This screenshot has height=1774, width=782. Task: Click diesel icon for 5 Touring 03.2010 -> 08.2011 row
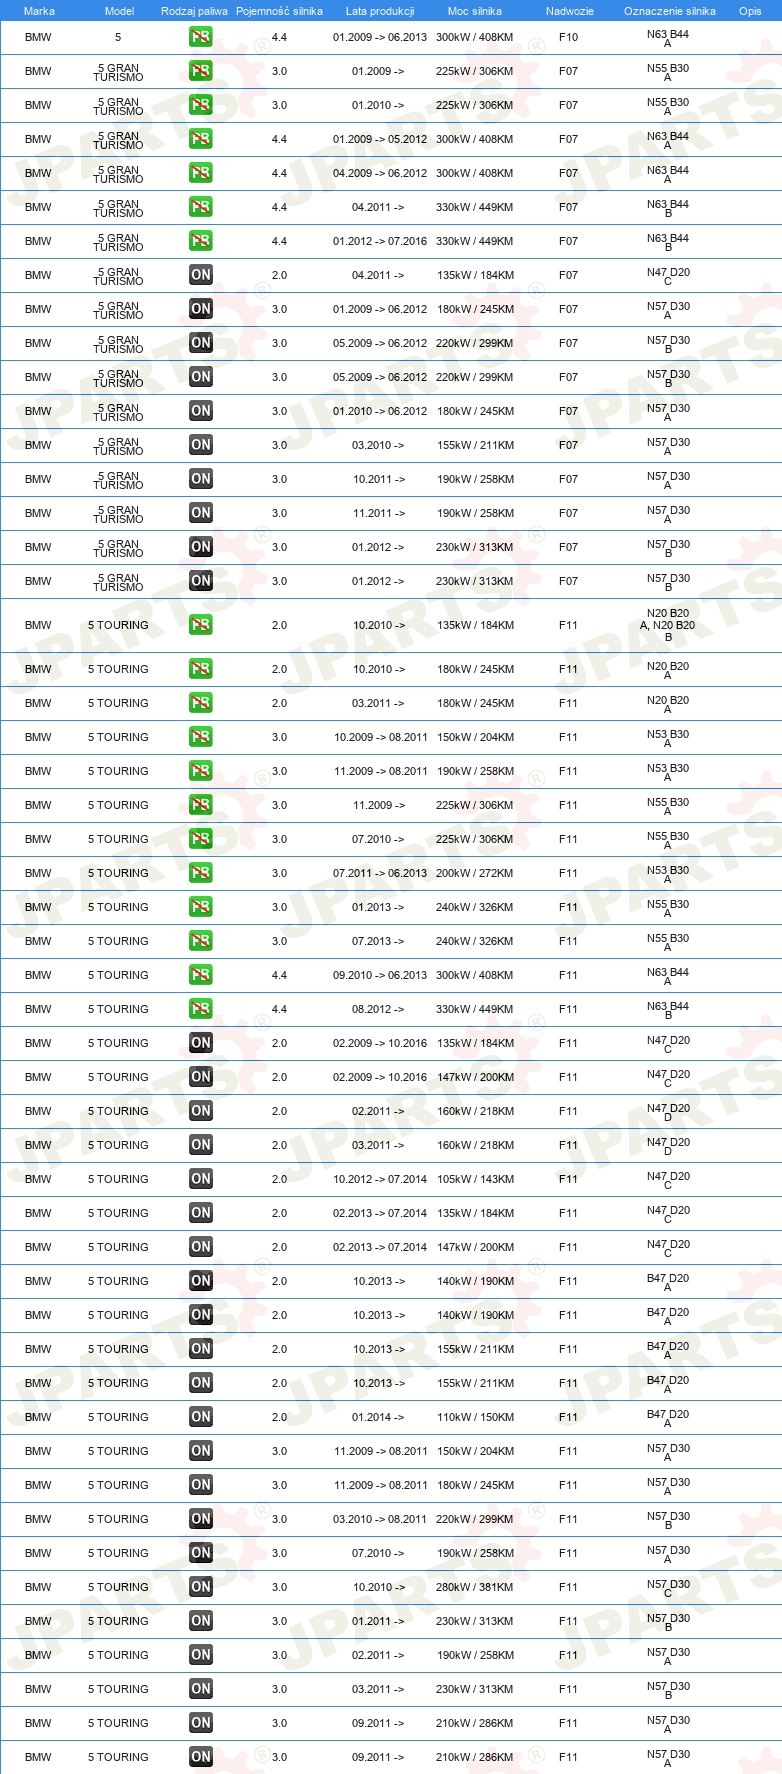click(x=200, y=1519)
